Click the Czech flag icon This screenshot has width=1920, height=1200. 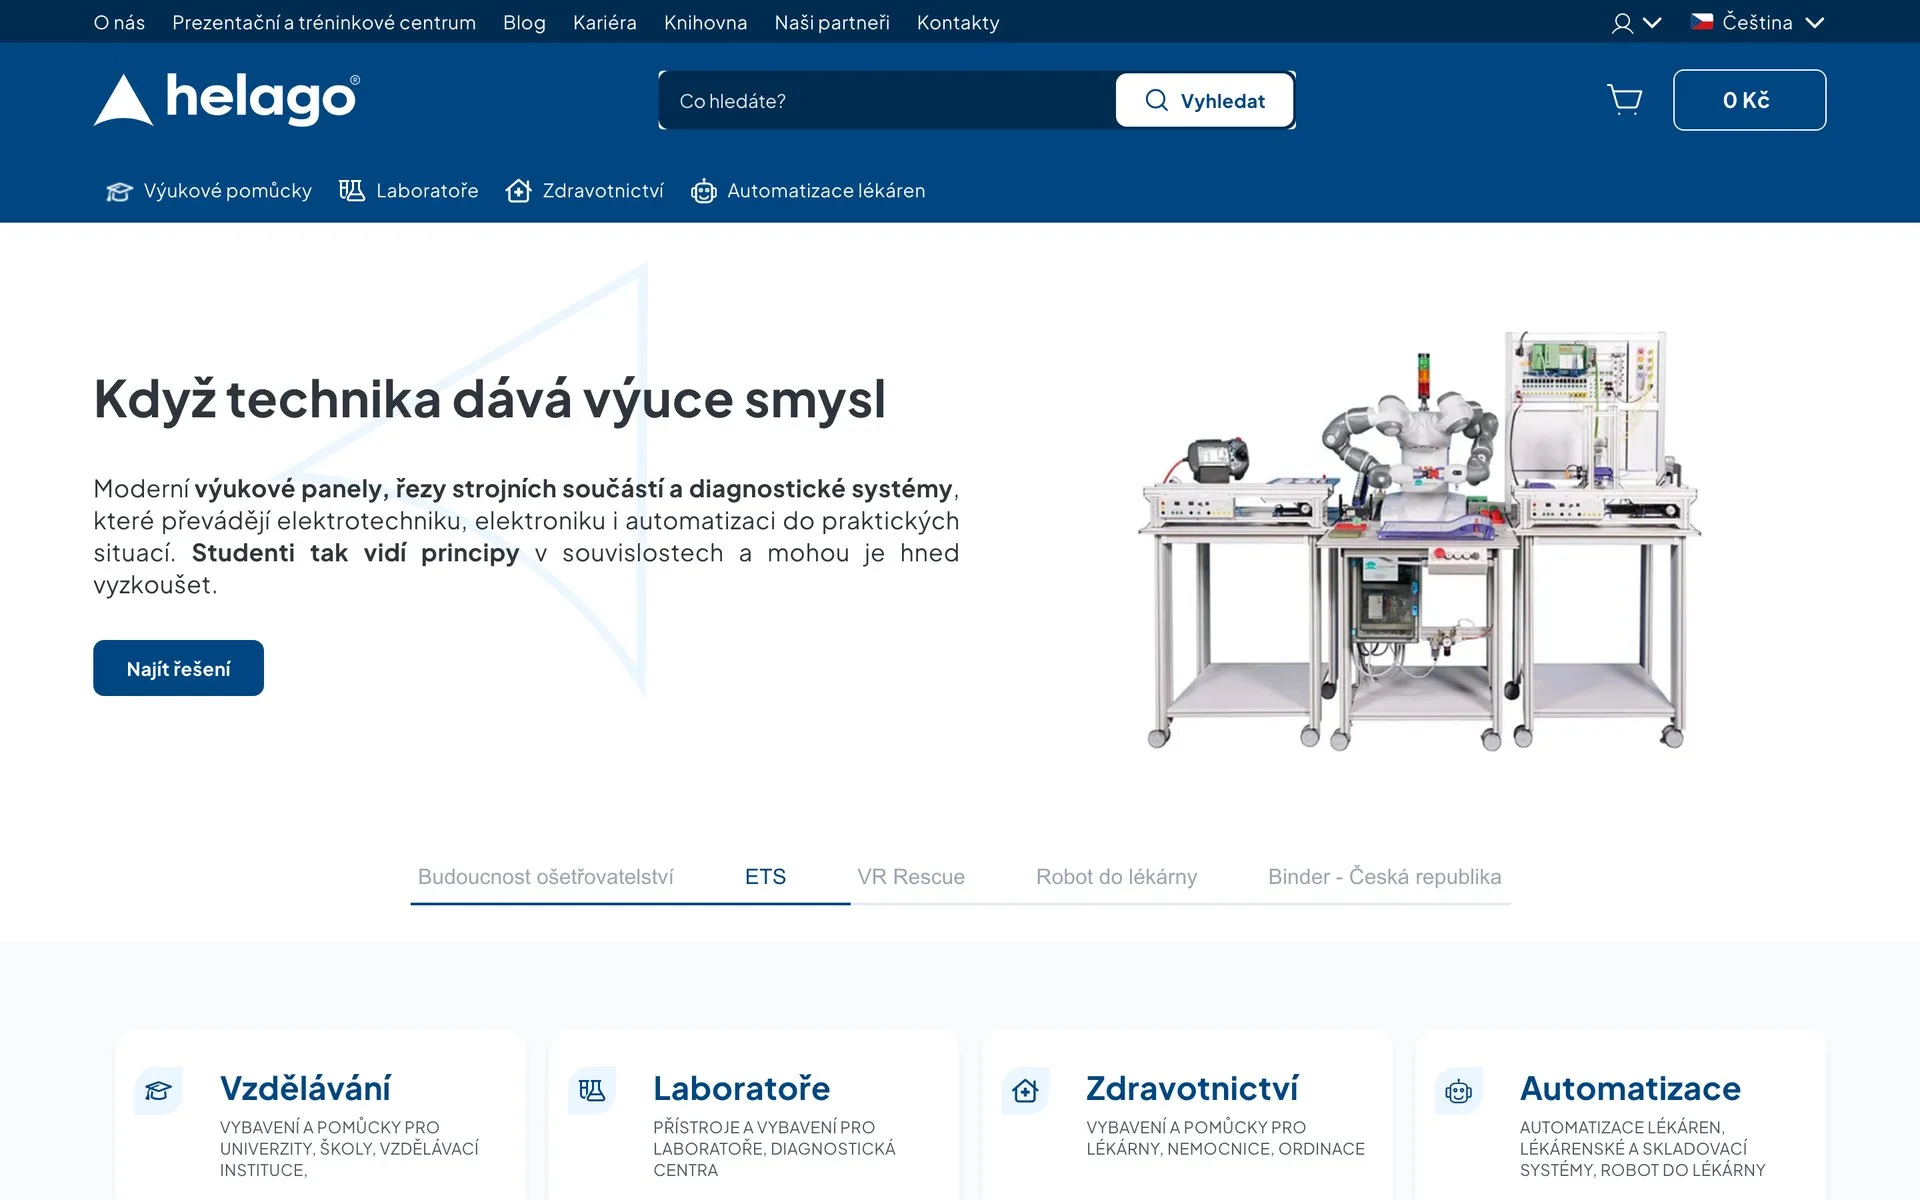1702,21
